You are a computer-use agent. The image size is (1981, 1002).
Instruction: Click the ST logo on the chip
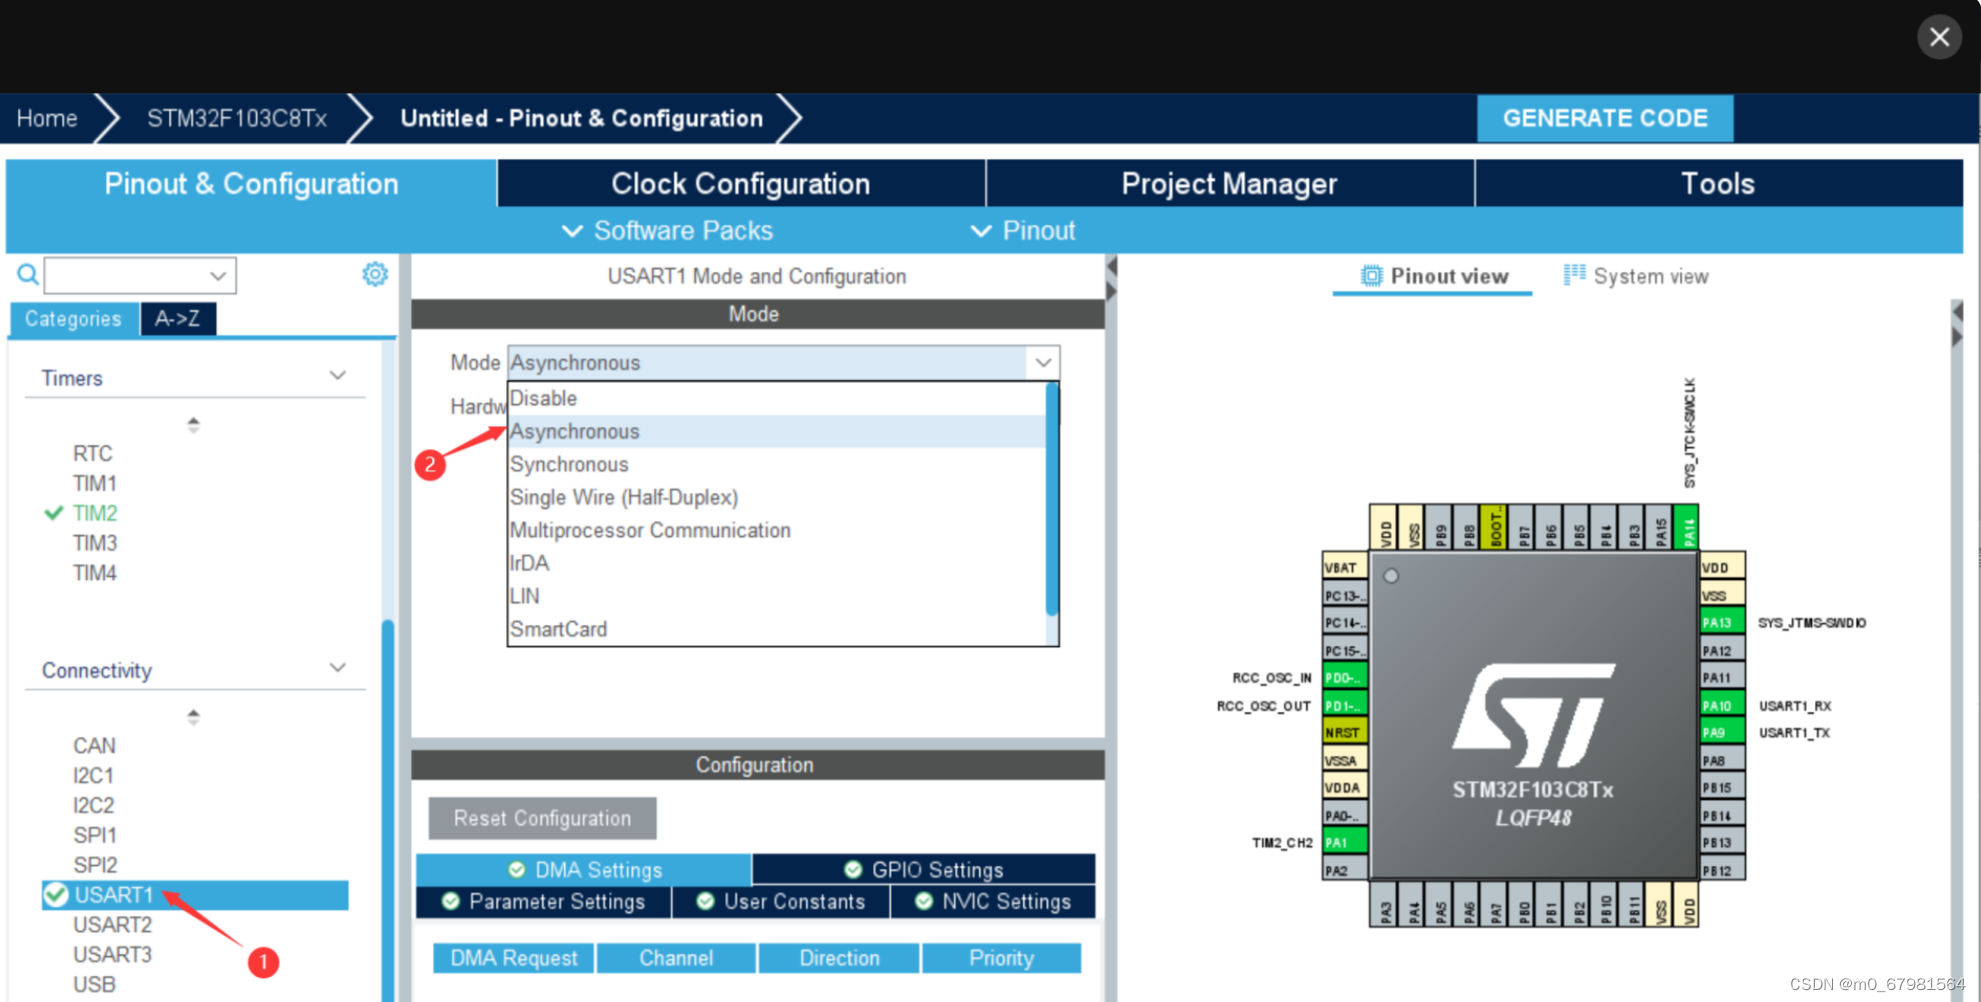coord(1534,716)
